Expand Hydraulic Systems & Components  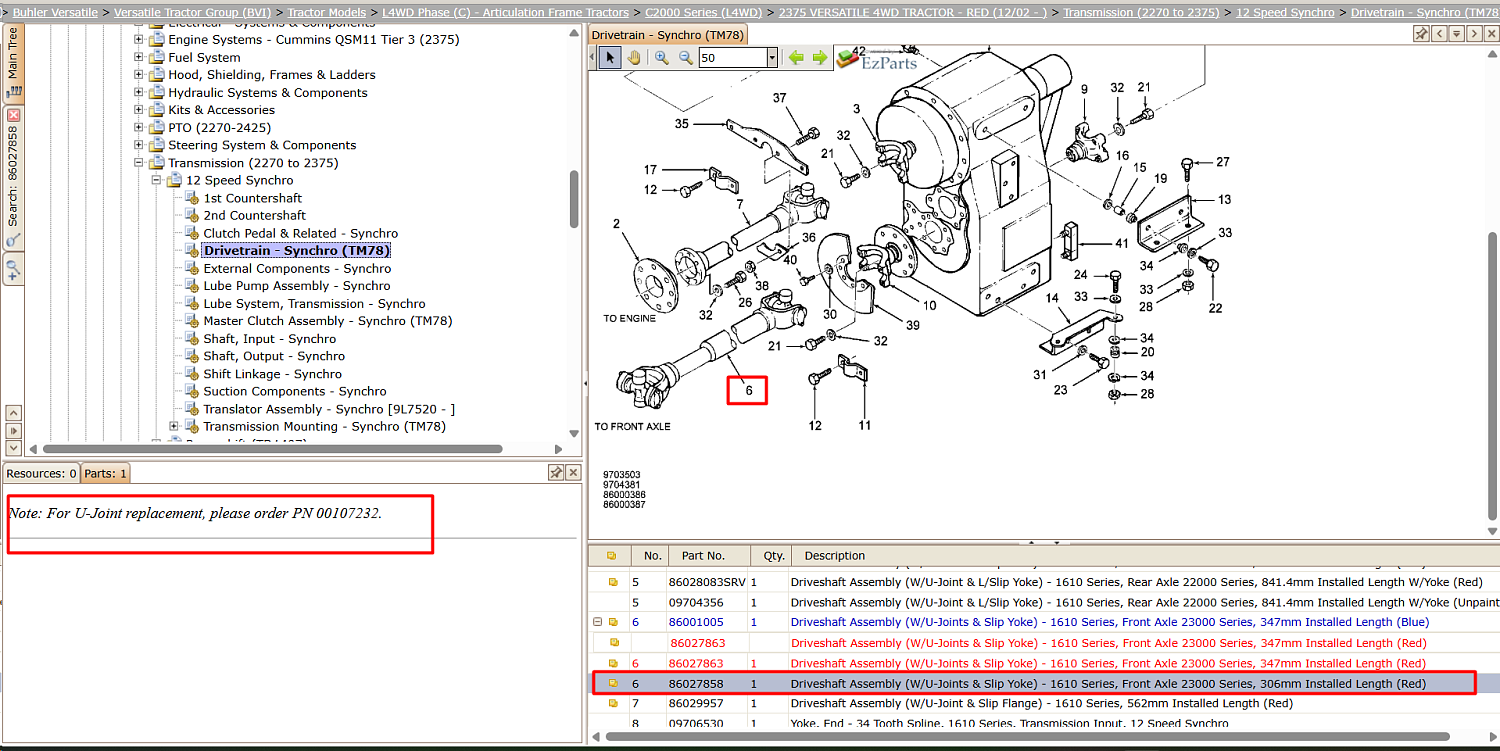139,93
